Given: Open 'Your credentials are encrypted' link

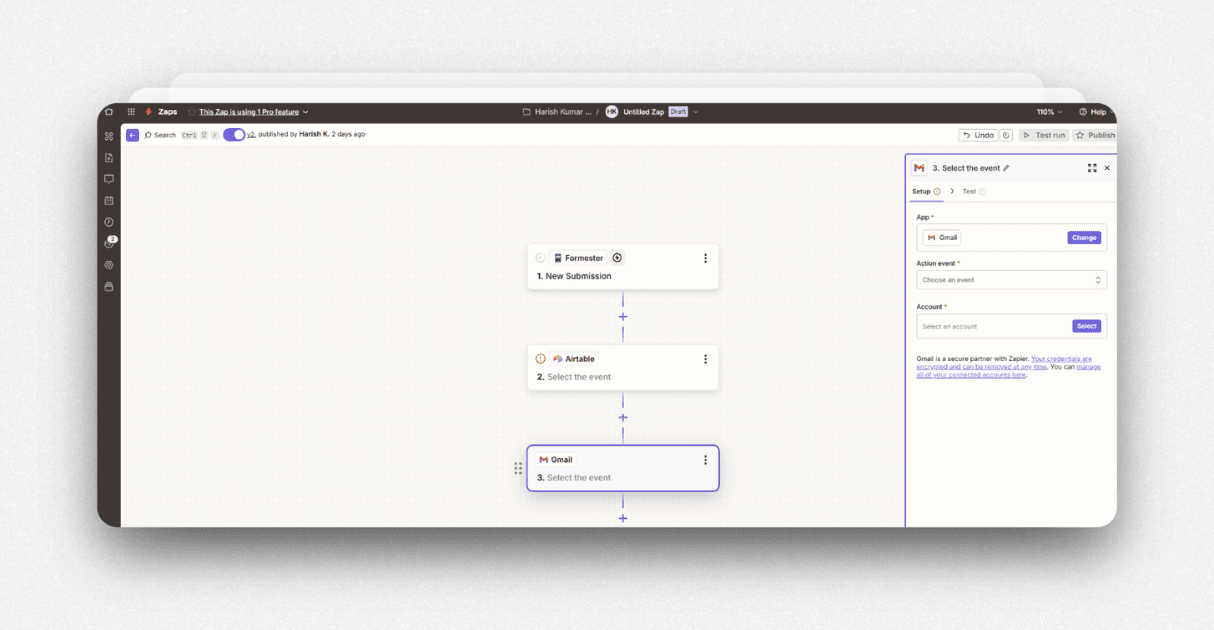Looking at the screenshot, I should click(x=1004, y=362).
